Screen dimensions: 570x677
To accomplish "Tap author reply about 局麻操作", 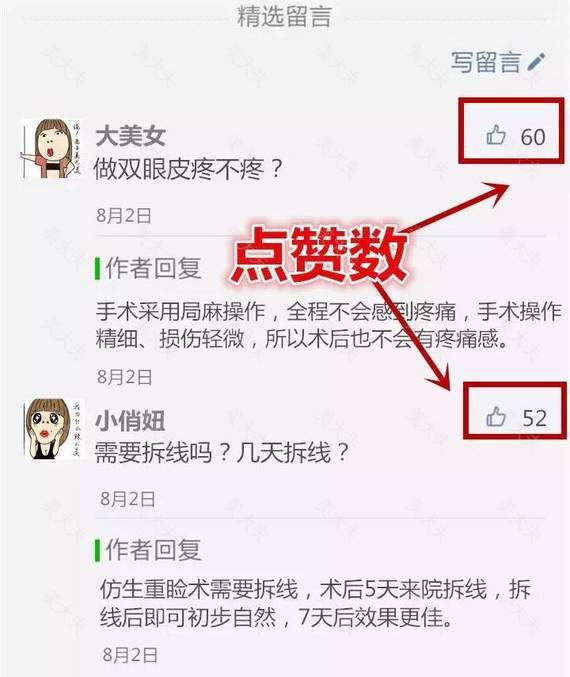I will [329, 325].
